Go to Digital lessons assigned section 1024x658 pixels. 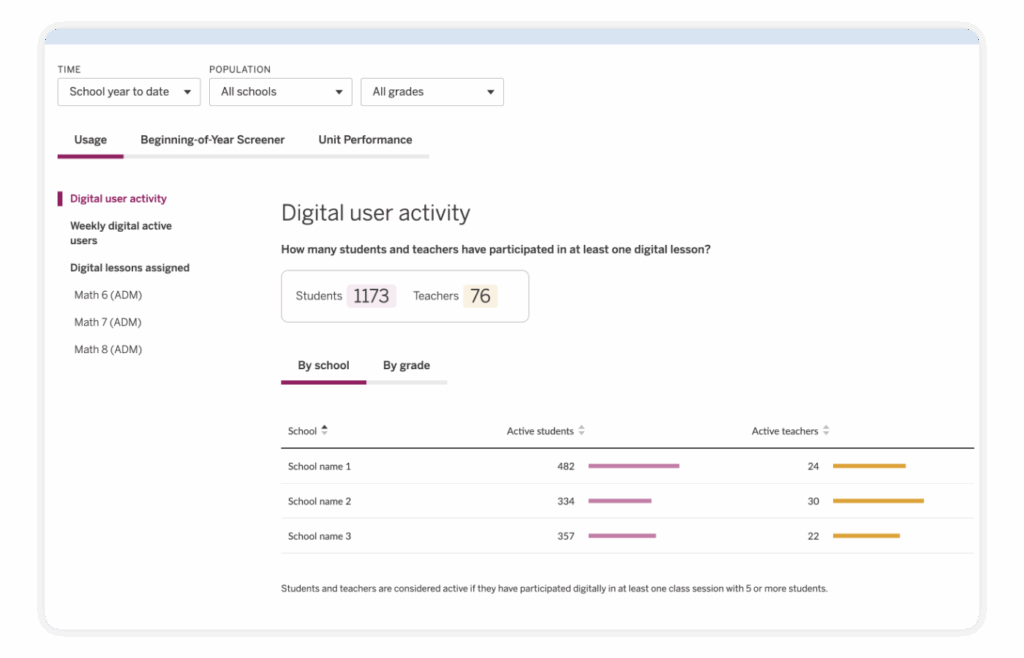129,268
